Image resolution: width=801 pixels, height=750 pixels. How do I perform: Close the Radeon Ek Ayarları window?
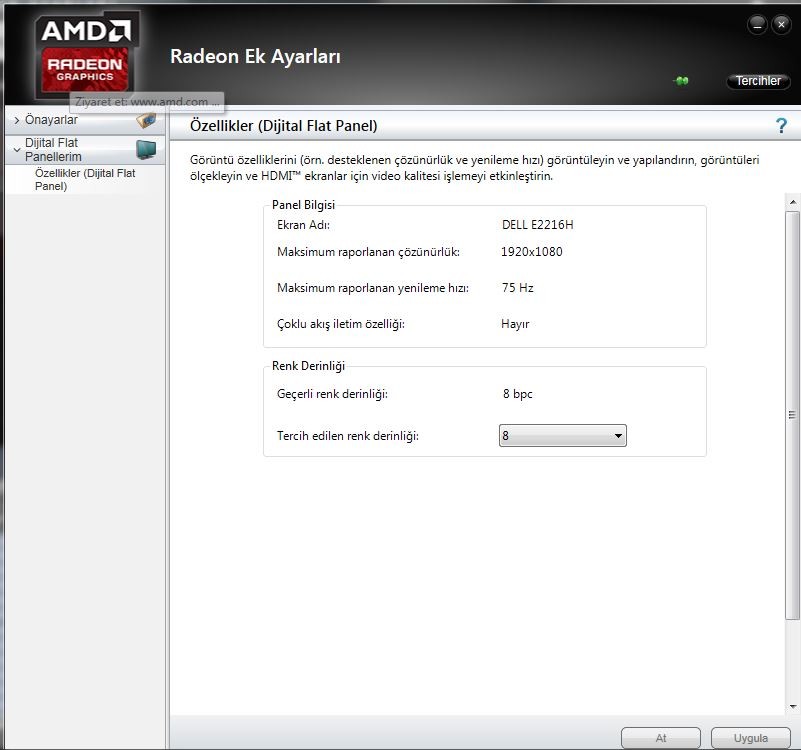(x=781, y=24)
